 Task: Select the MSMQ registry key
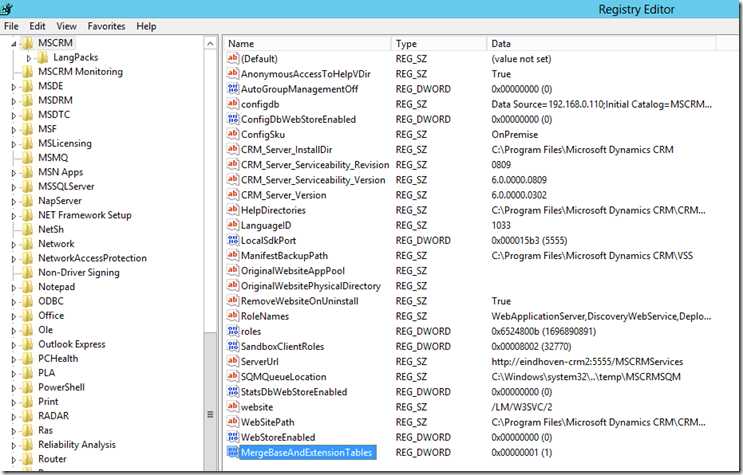click(x=53, y=157)
